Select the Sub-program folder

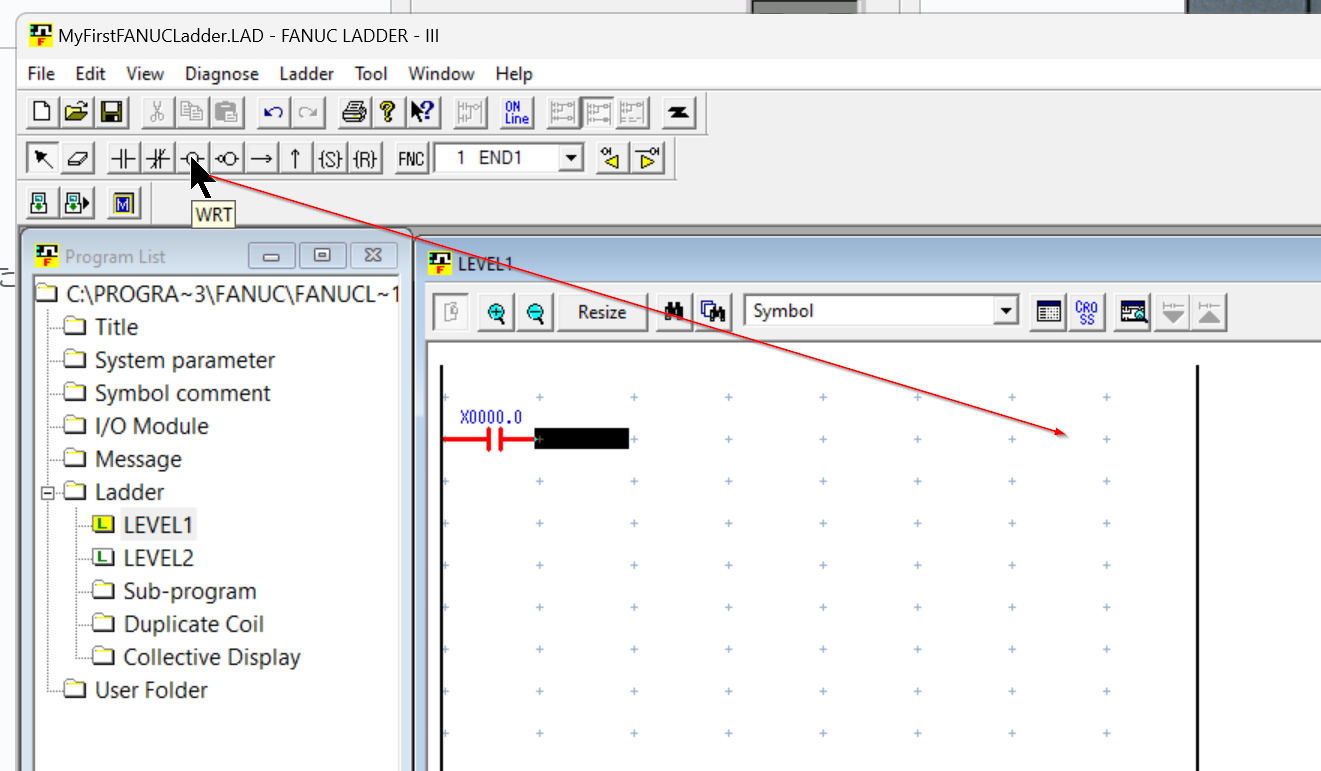pyautogui.click(x=190, y=591)
